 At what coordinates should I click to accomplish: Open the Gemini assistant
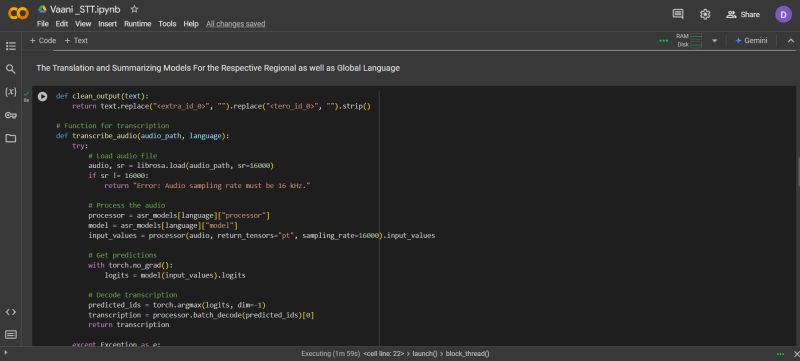coord(751,41)
